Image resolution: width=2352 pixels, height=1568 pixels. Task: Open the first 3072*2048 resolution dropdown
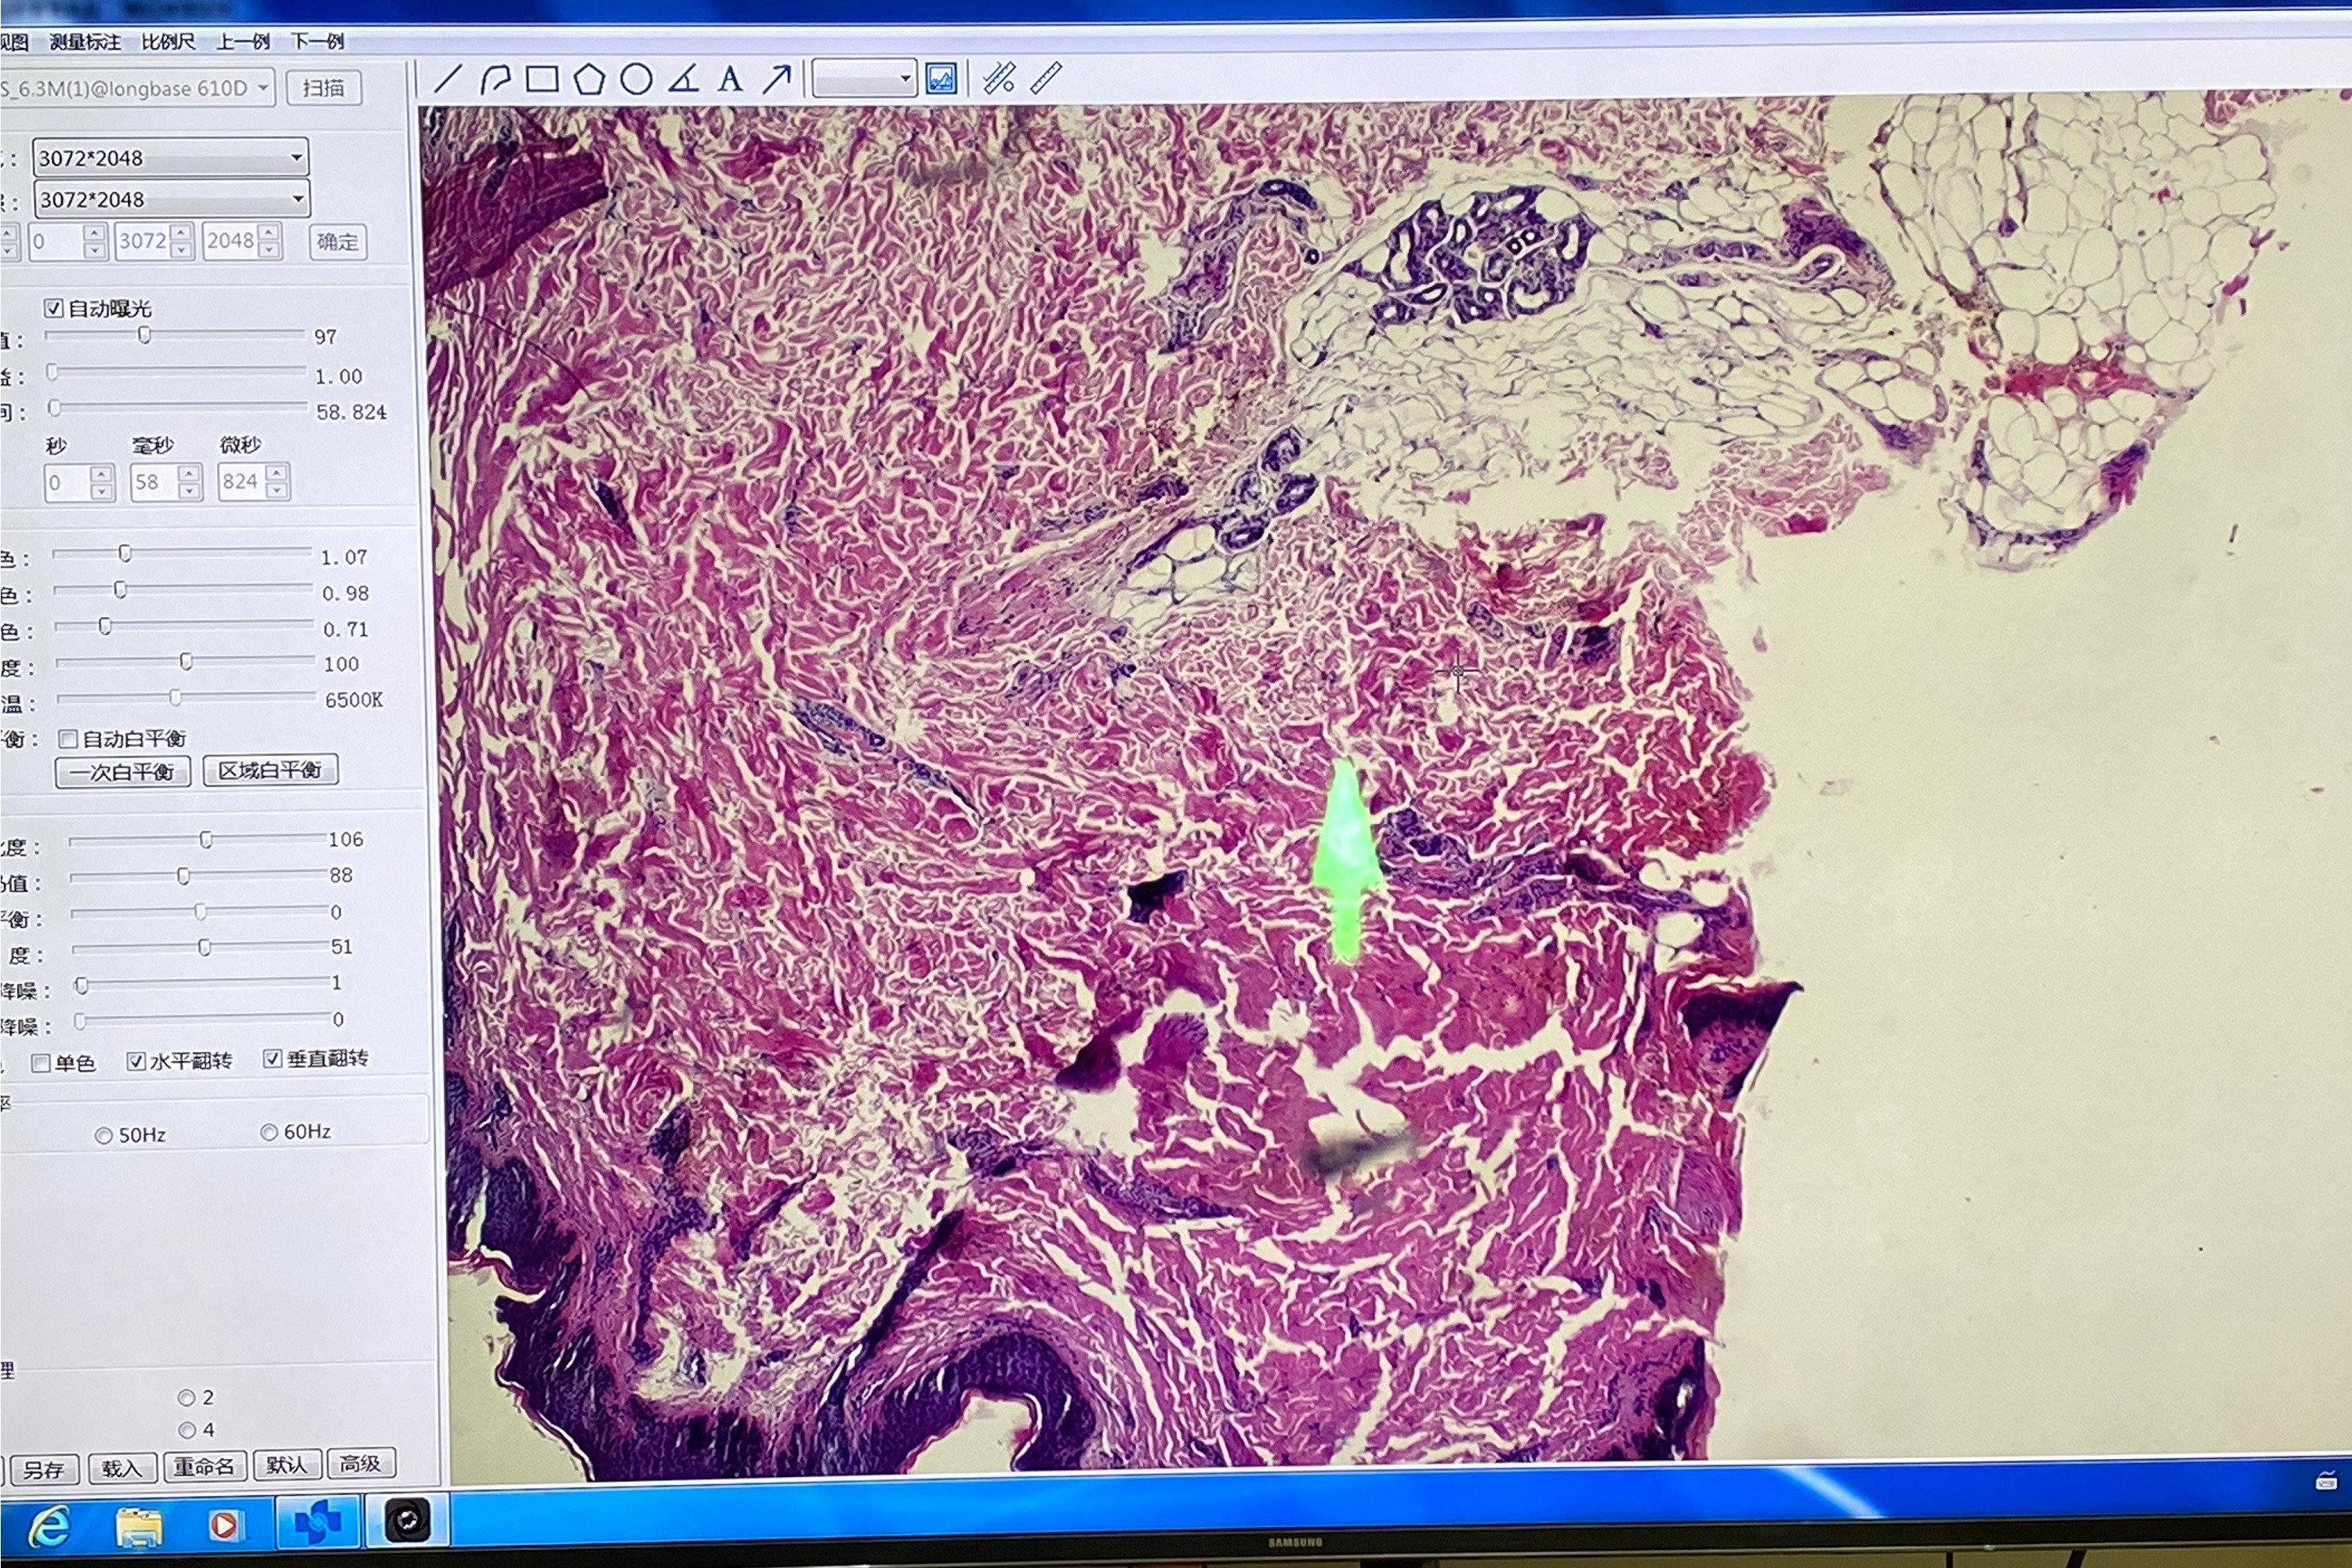click(x=296, y=157)
